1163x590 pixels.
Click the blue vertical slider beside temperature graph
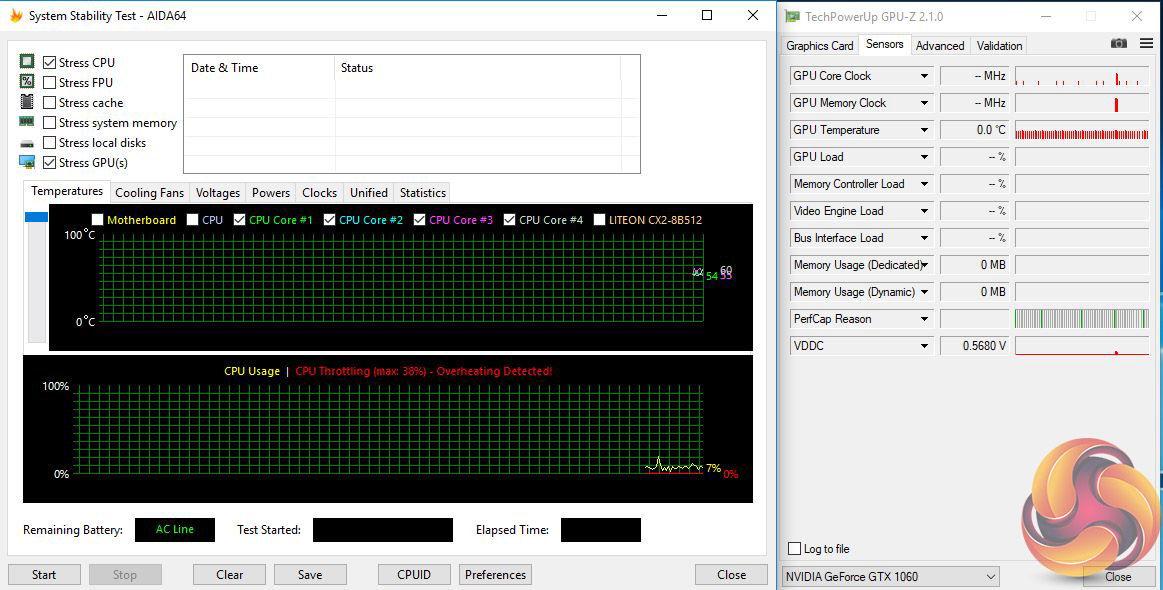(x=36, y=217)
